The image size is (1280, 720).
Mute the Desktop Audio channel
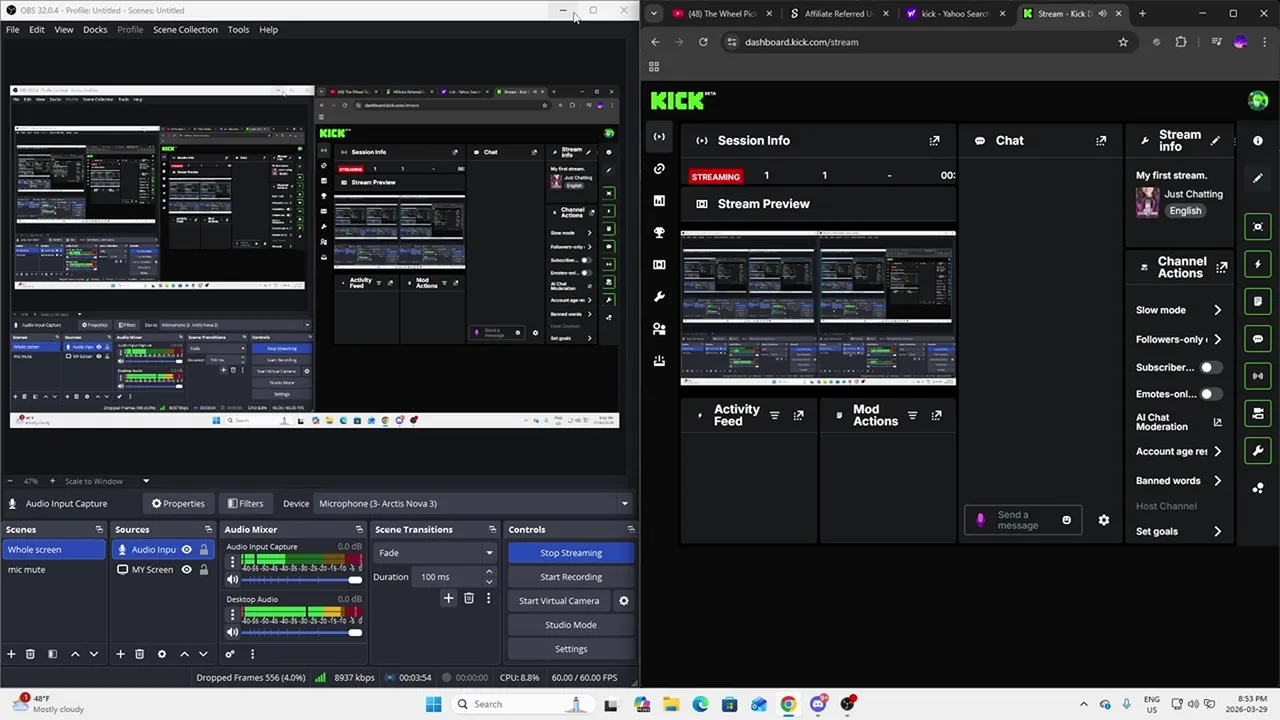[233, 632]
